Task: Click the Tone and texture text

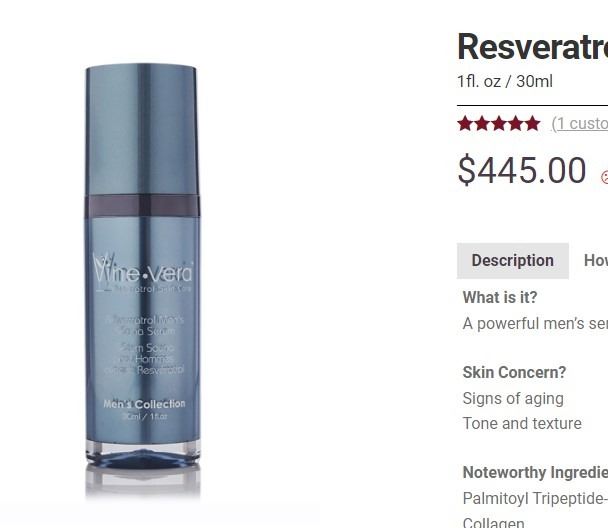Action: click(522, 423)
